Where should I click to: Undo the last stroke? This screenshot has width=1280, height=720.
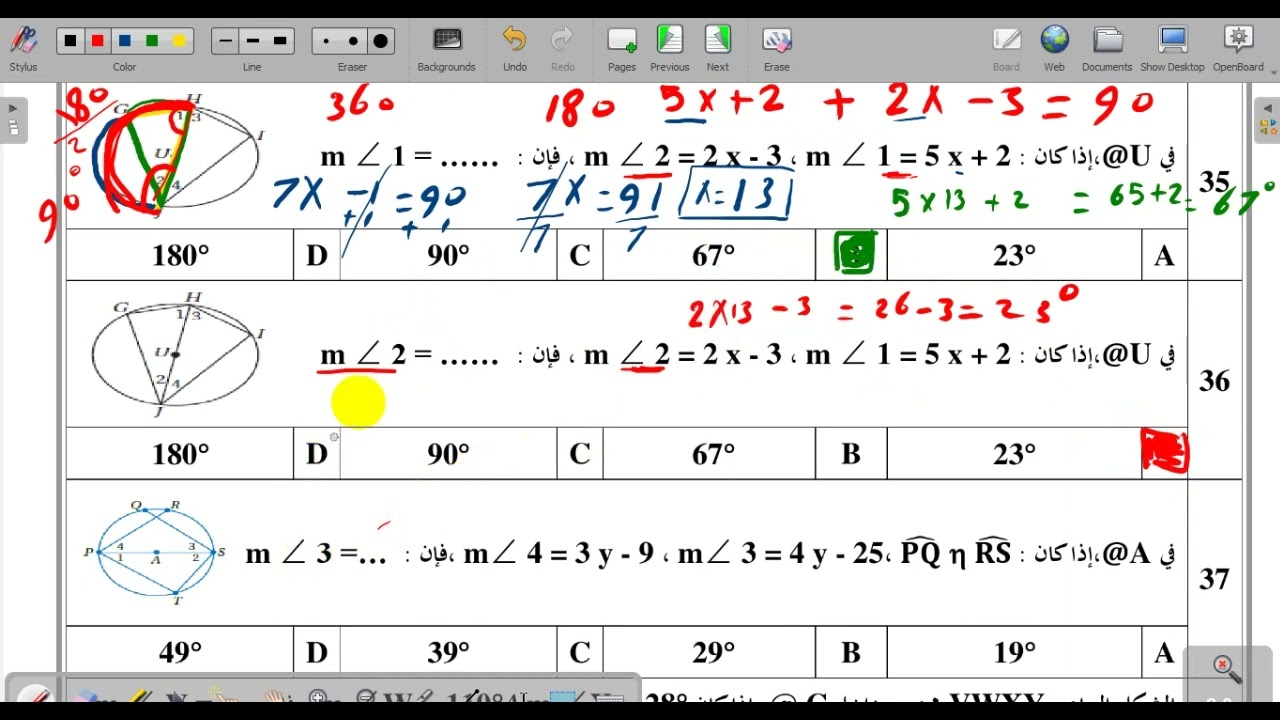click(x=514, y=47)
